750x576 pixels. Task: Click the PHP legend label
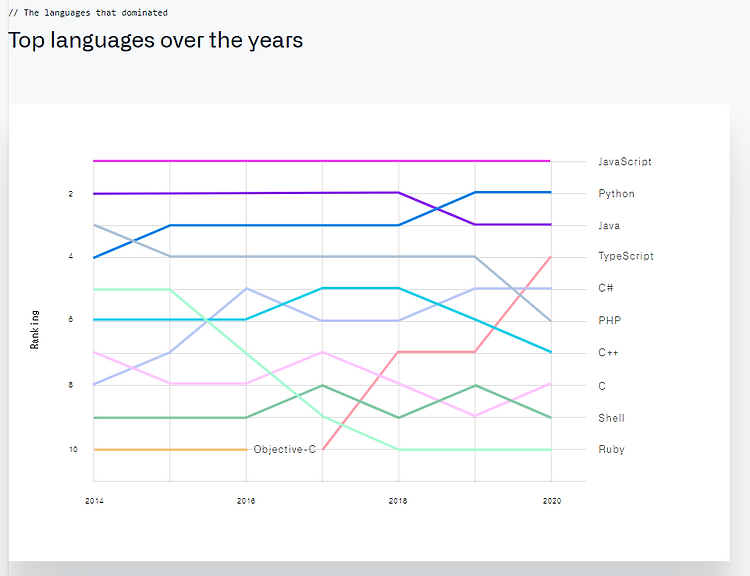[609, 321]
